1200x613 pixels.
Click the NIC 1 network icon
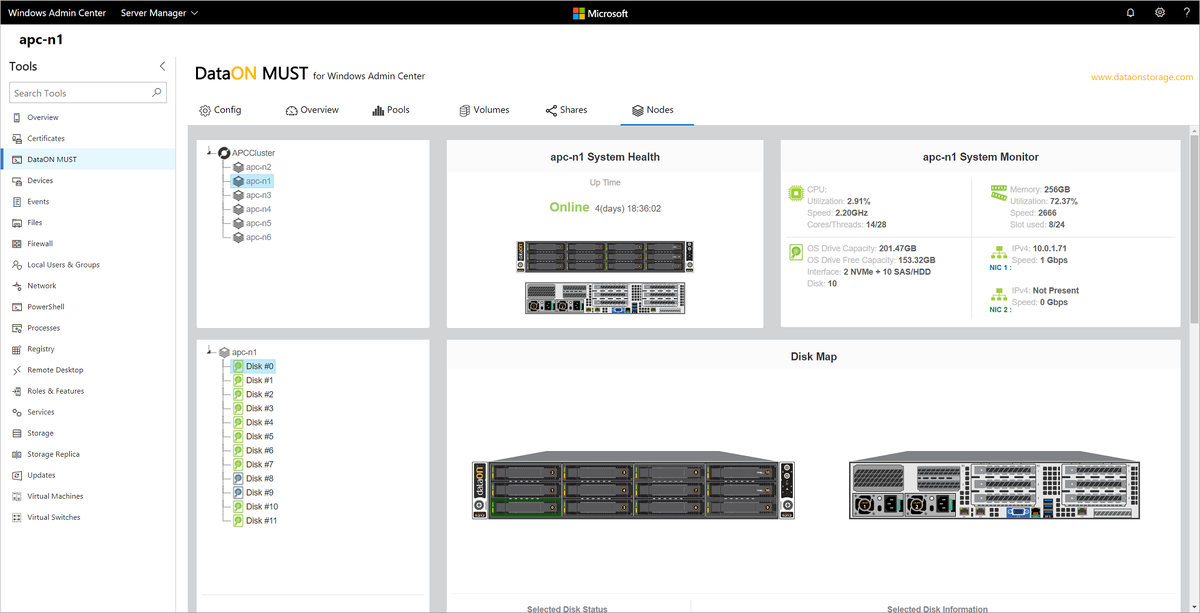click(x=998, y=252)
